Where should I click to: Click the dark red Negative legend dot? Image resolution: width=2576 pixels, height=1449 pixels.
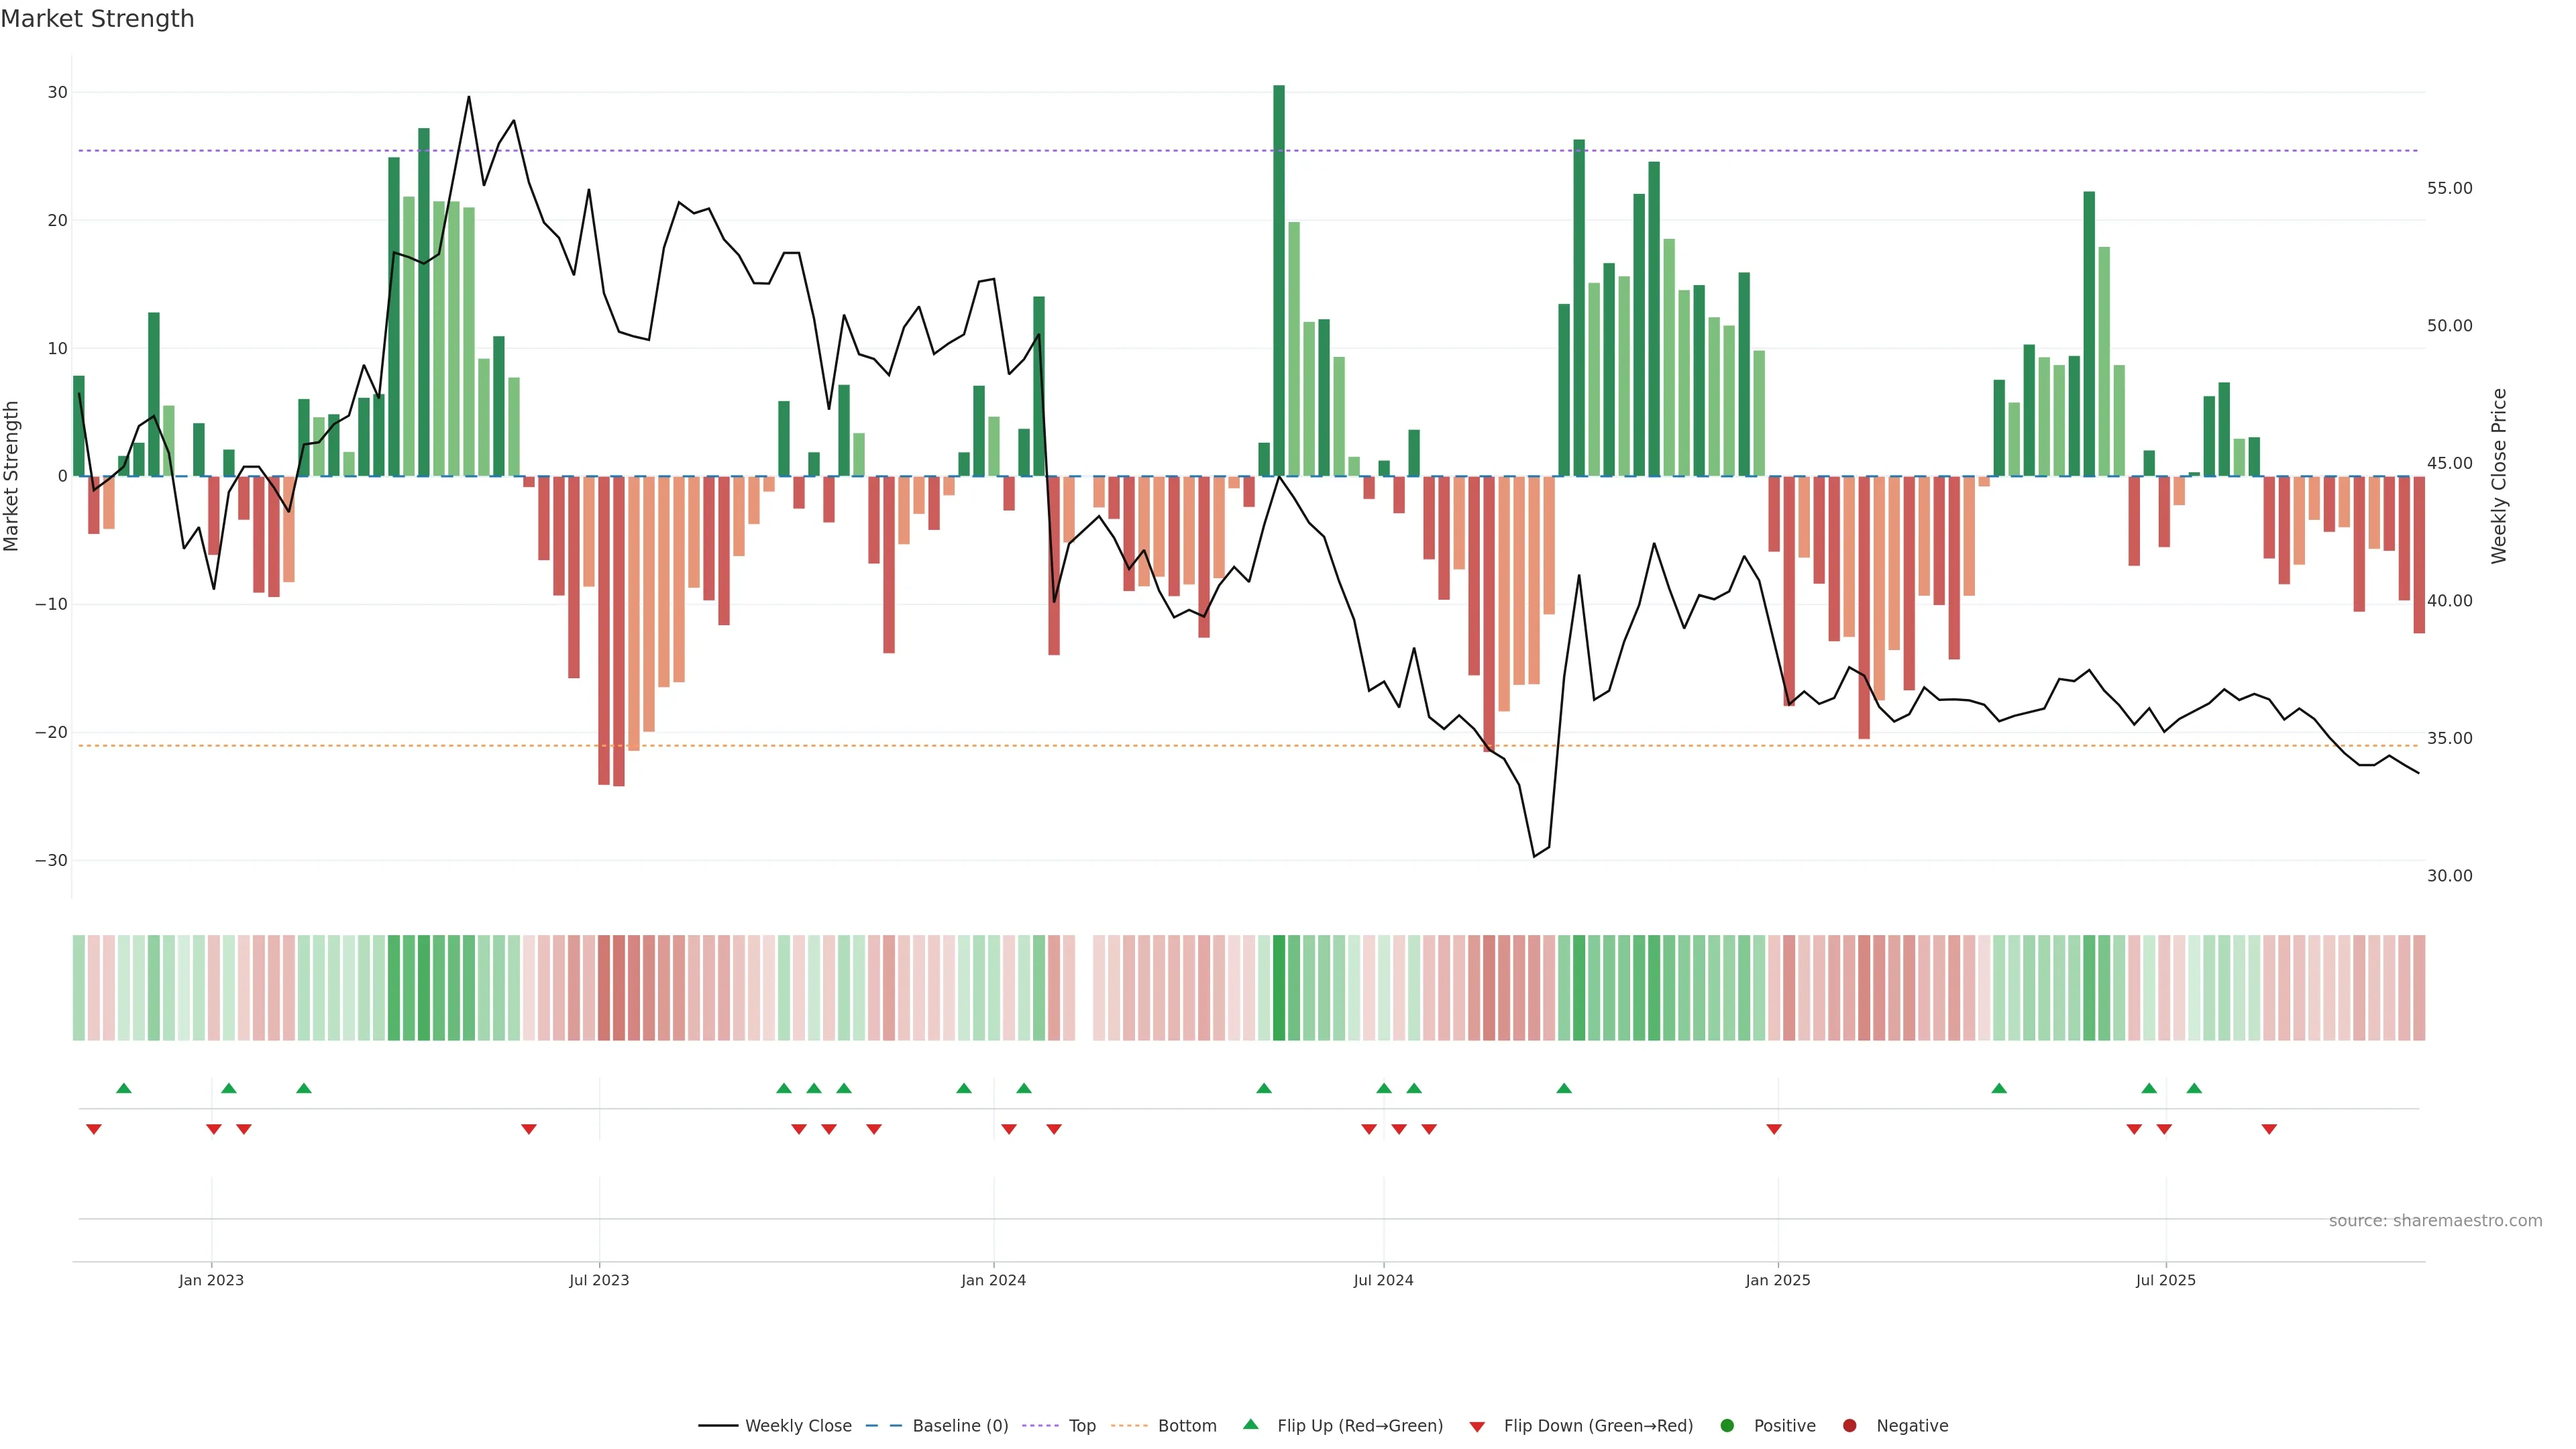click(x=1849, y=1425)
